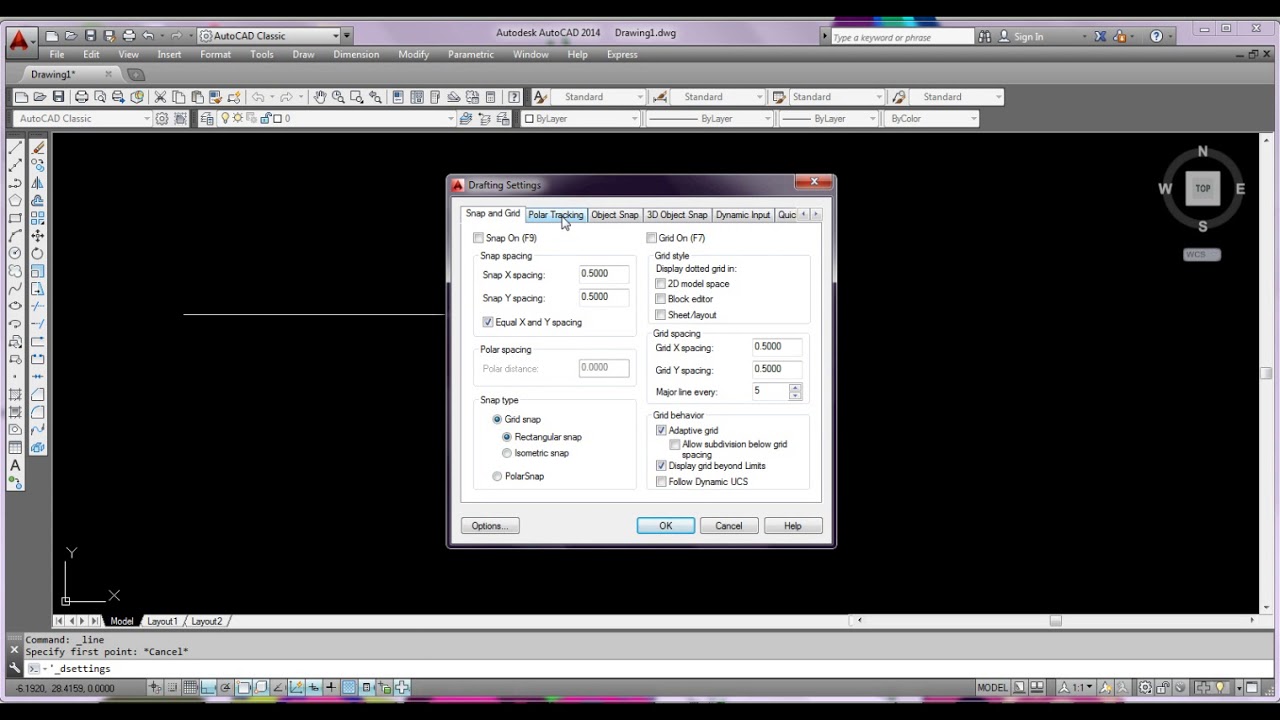Open Layer Properties Manager icon
The height and width of the screenshot is (720, 1280).
pyautogui.click(x=207, y=118)
